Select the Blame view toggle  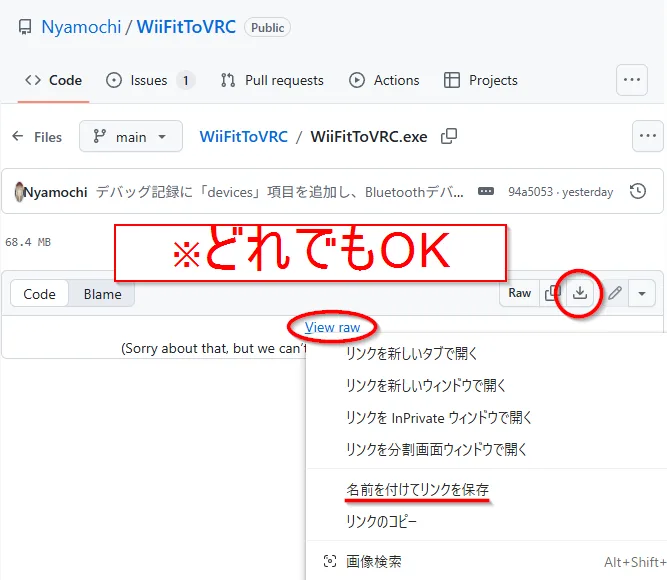click(102, 294)
